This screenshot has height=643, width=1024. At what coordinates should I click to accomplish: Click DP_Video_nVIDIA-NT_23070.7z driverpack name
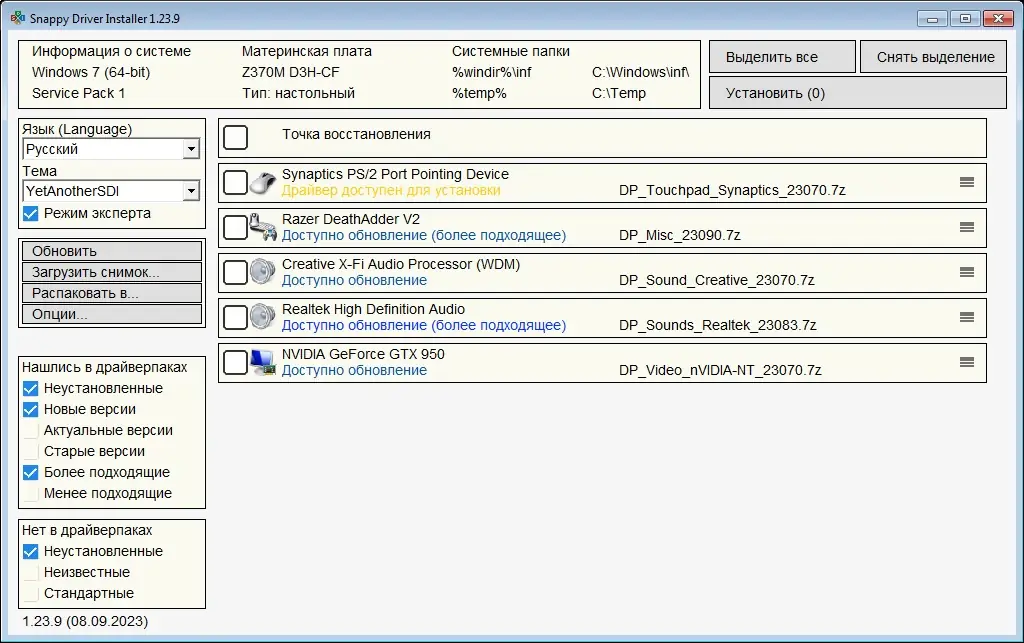point(720,371)
